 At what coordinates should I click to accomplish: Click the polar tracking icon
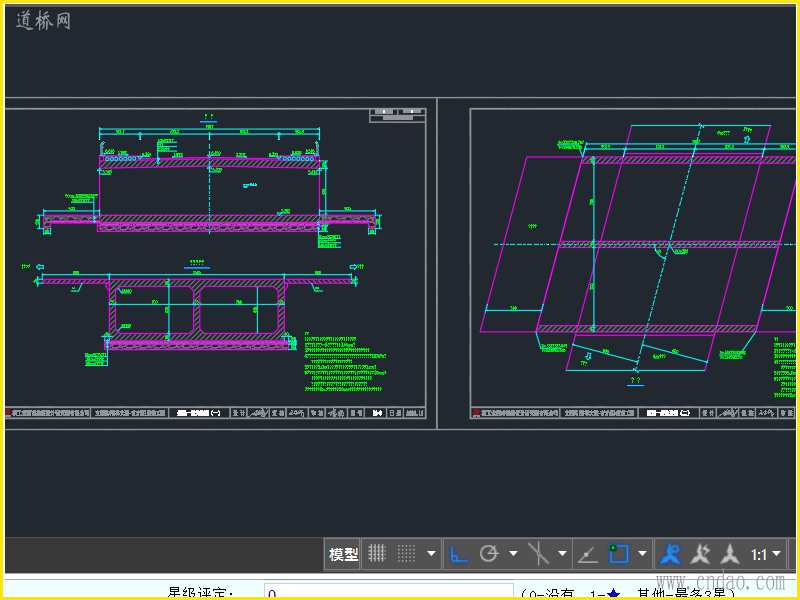(489, 553)
